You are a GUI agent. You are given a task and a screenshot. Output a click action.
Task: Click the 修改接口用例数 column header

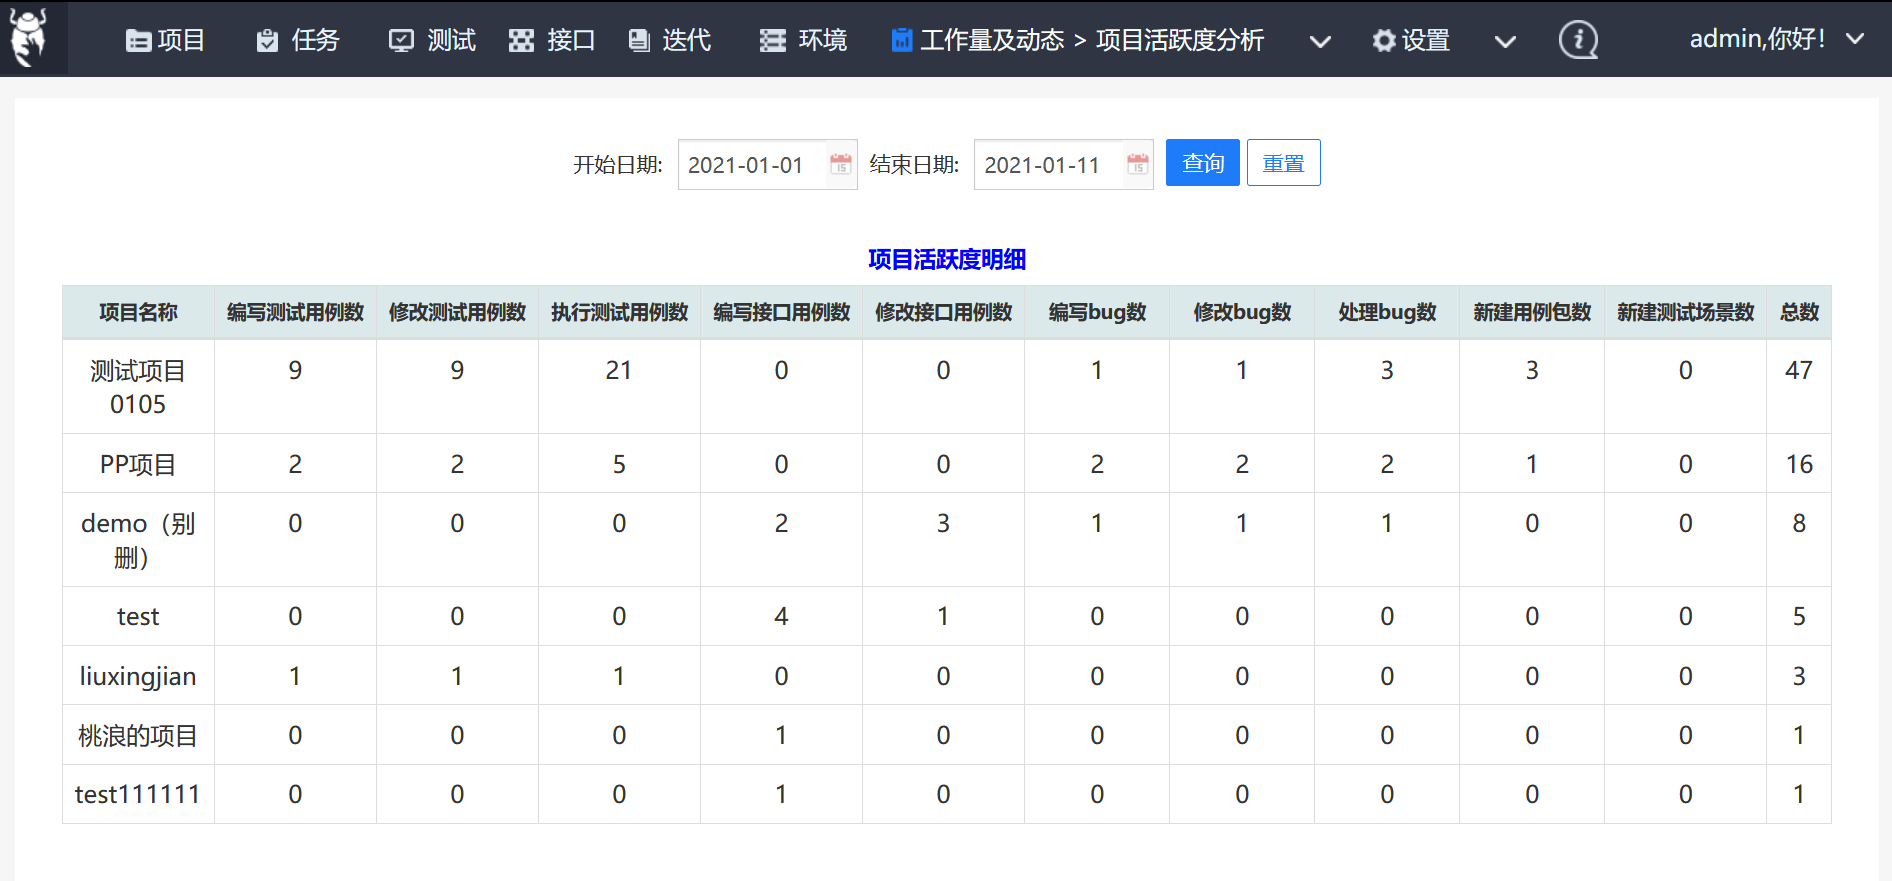(x=943, y=312)
